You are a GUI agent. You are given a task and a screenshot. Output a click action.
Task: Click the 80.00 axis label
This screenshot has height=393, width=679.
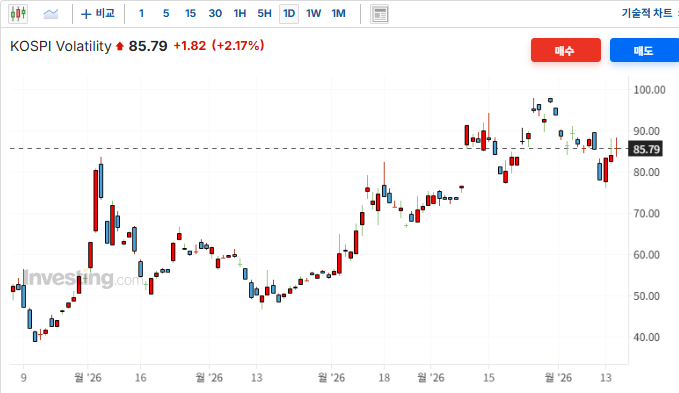[x=646, y=172]
